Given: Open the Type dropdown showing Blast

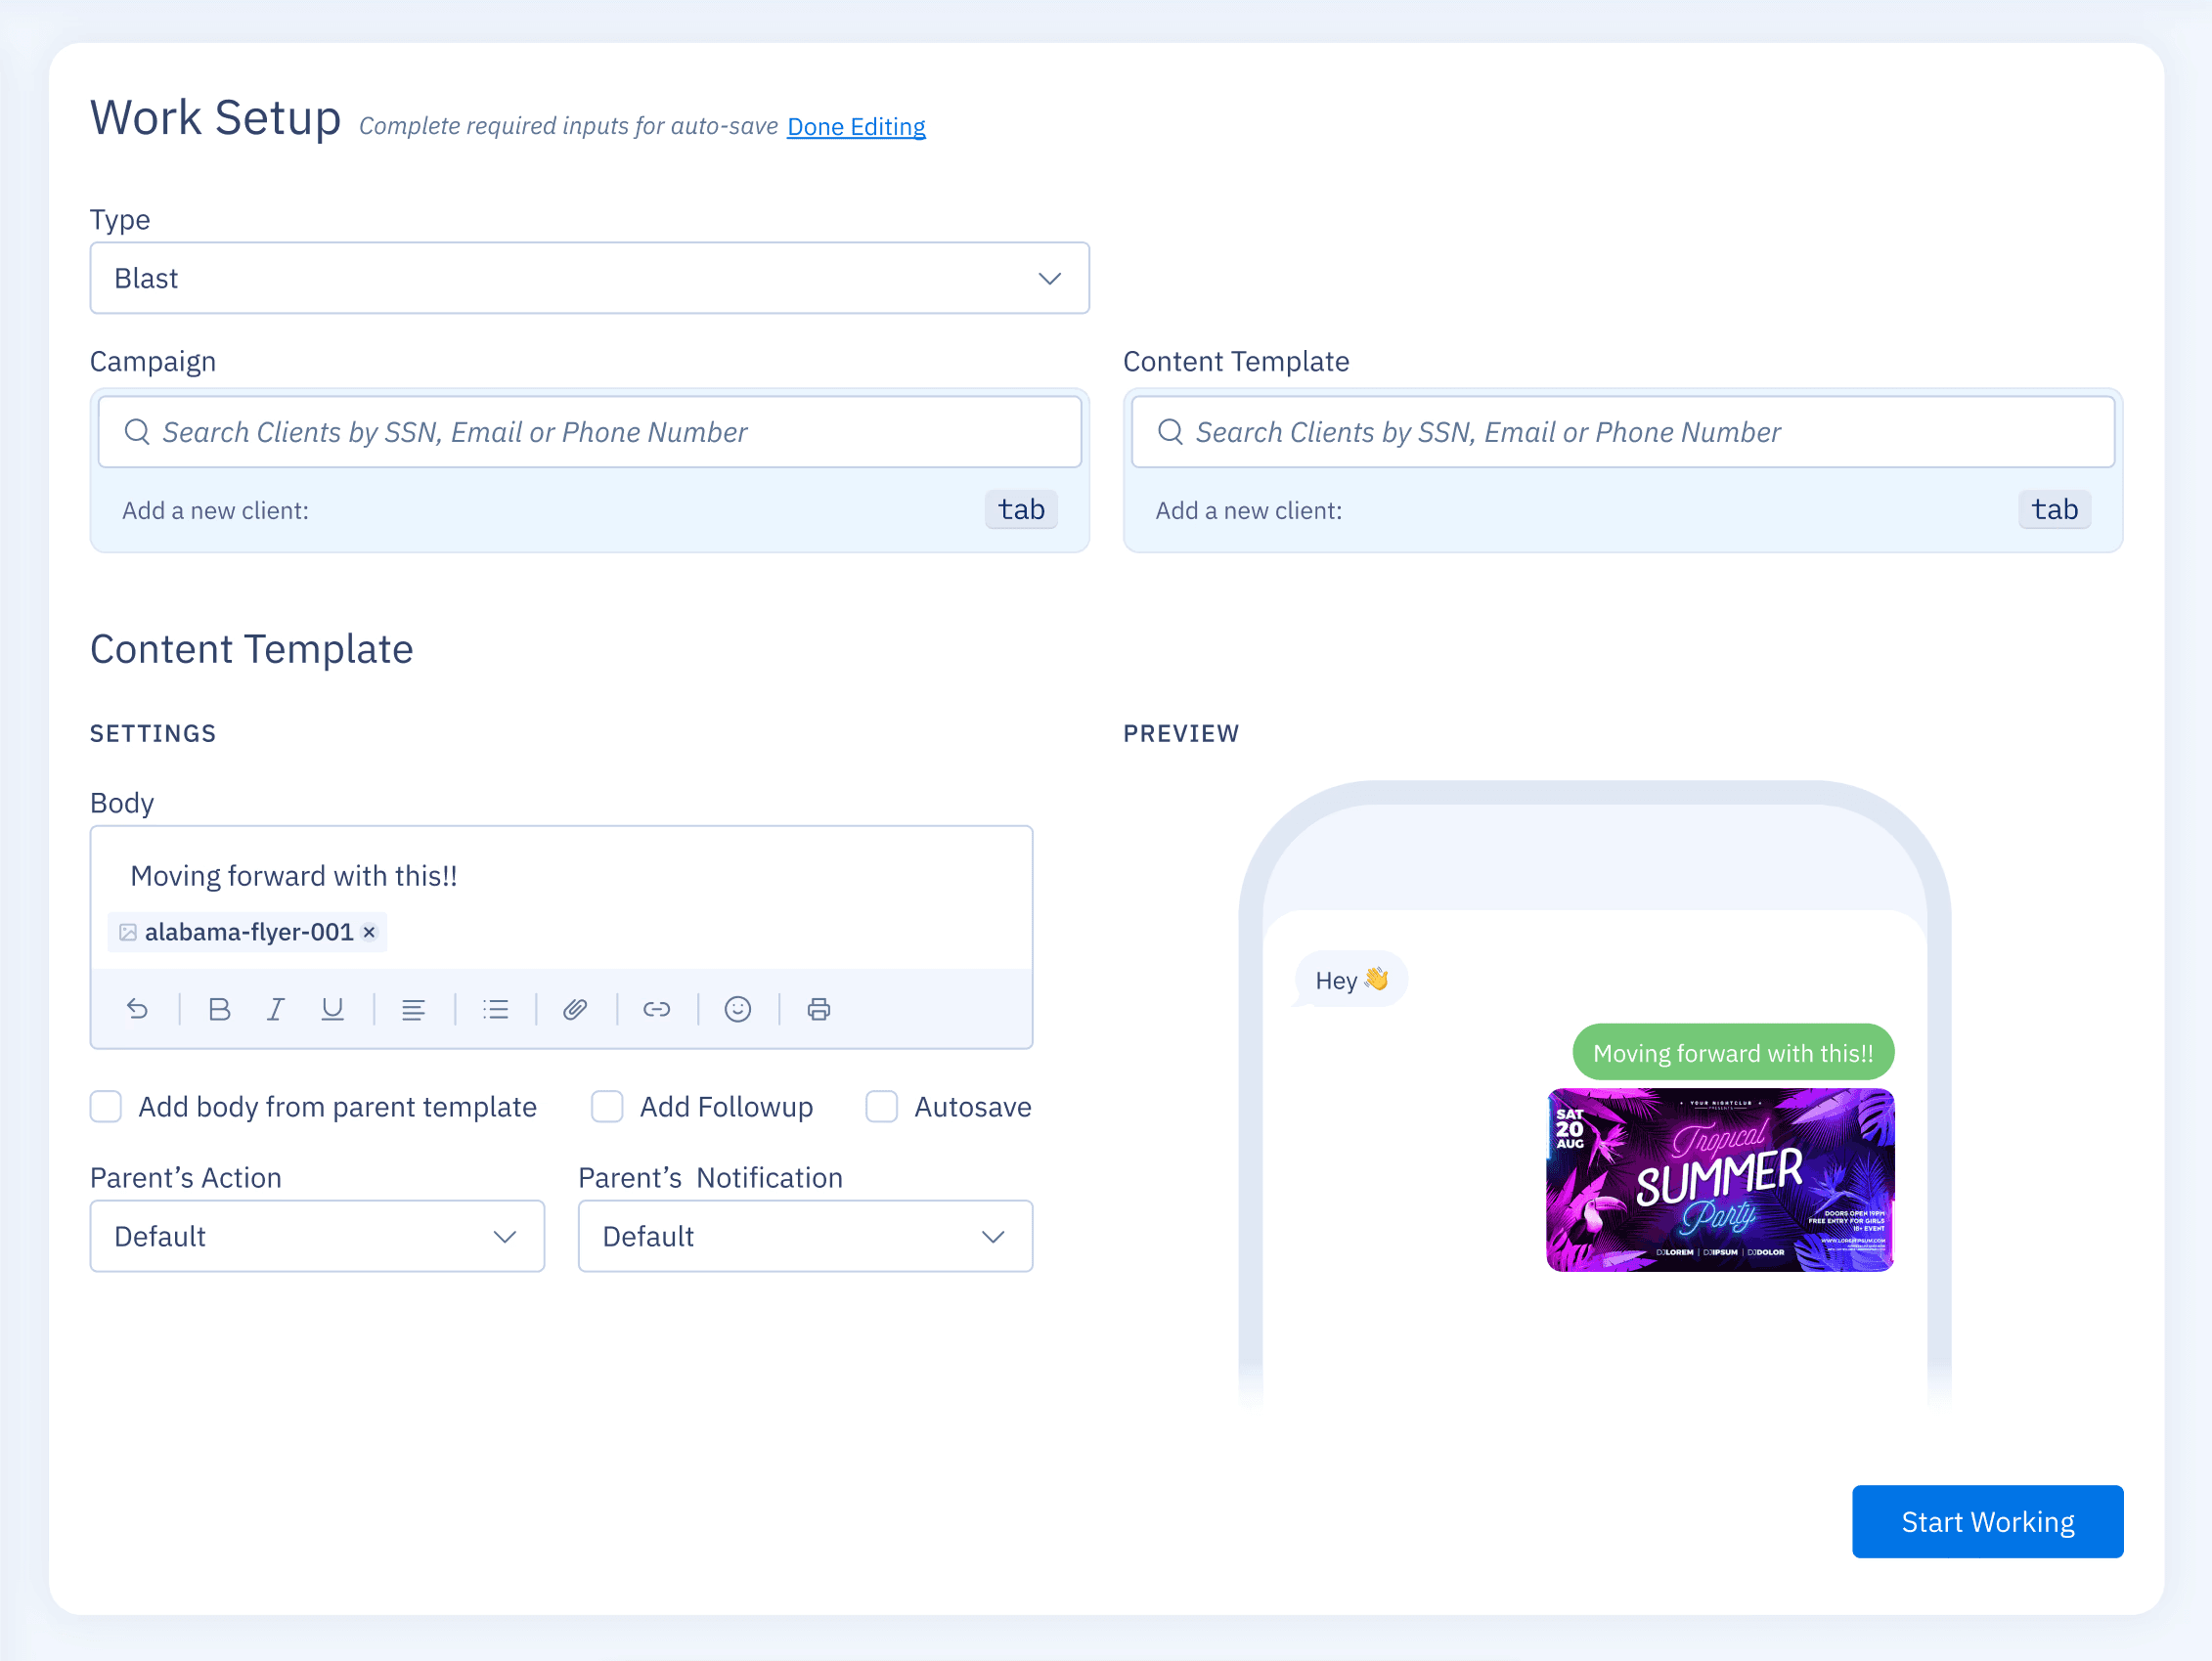Looking at the screenshot, I should [x=589, y=278].
